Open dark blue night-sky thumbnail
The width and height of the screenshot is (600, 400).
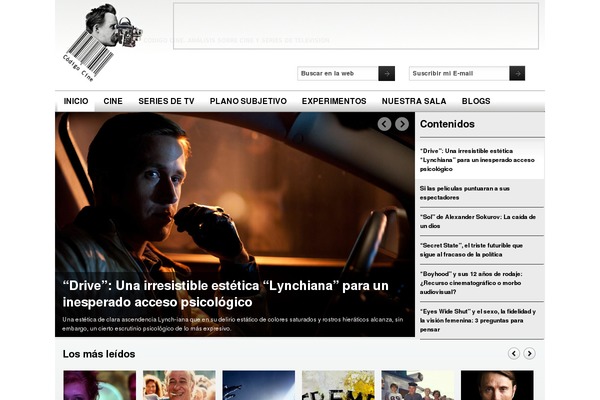click(x=259, y=385)
